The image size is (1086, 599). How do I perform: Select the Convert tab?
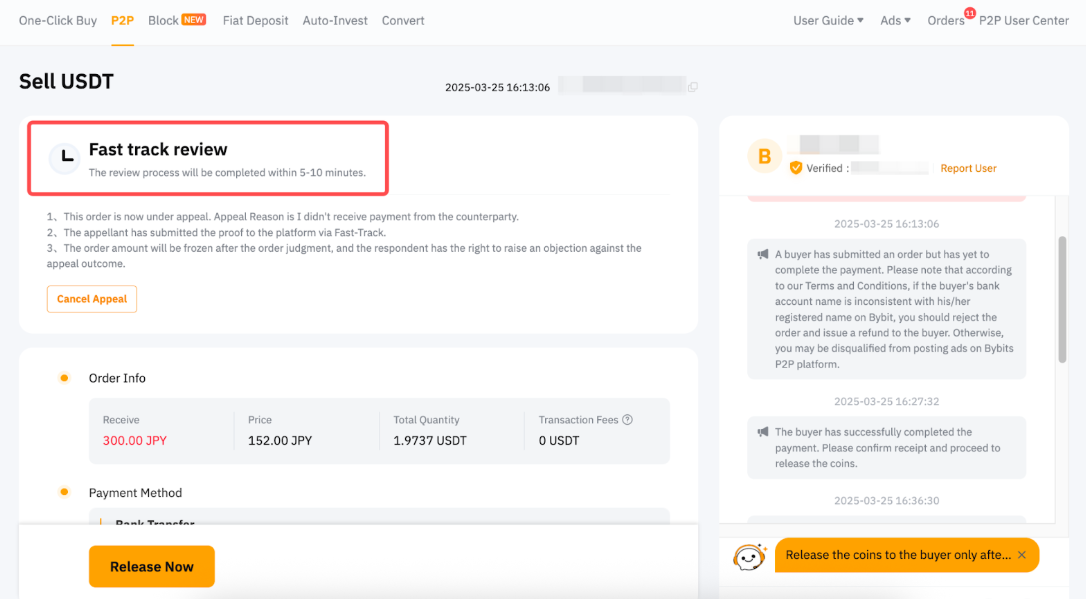tap(403, 20)
